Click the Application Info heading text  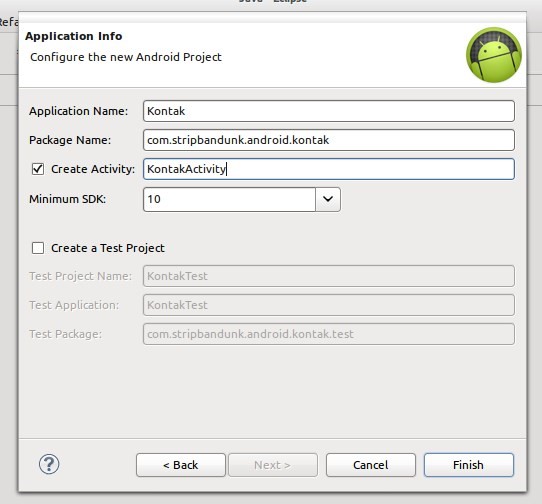pyautogui.click(x=74, y=36)
